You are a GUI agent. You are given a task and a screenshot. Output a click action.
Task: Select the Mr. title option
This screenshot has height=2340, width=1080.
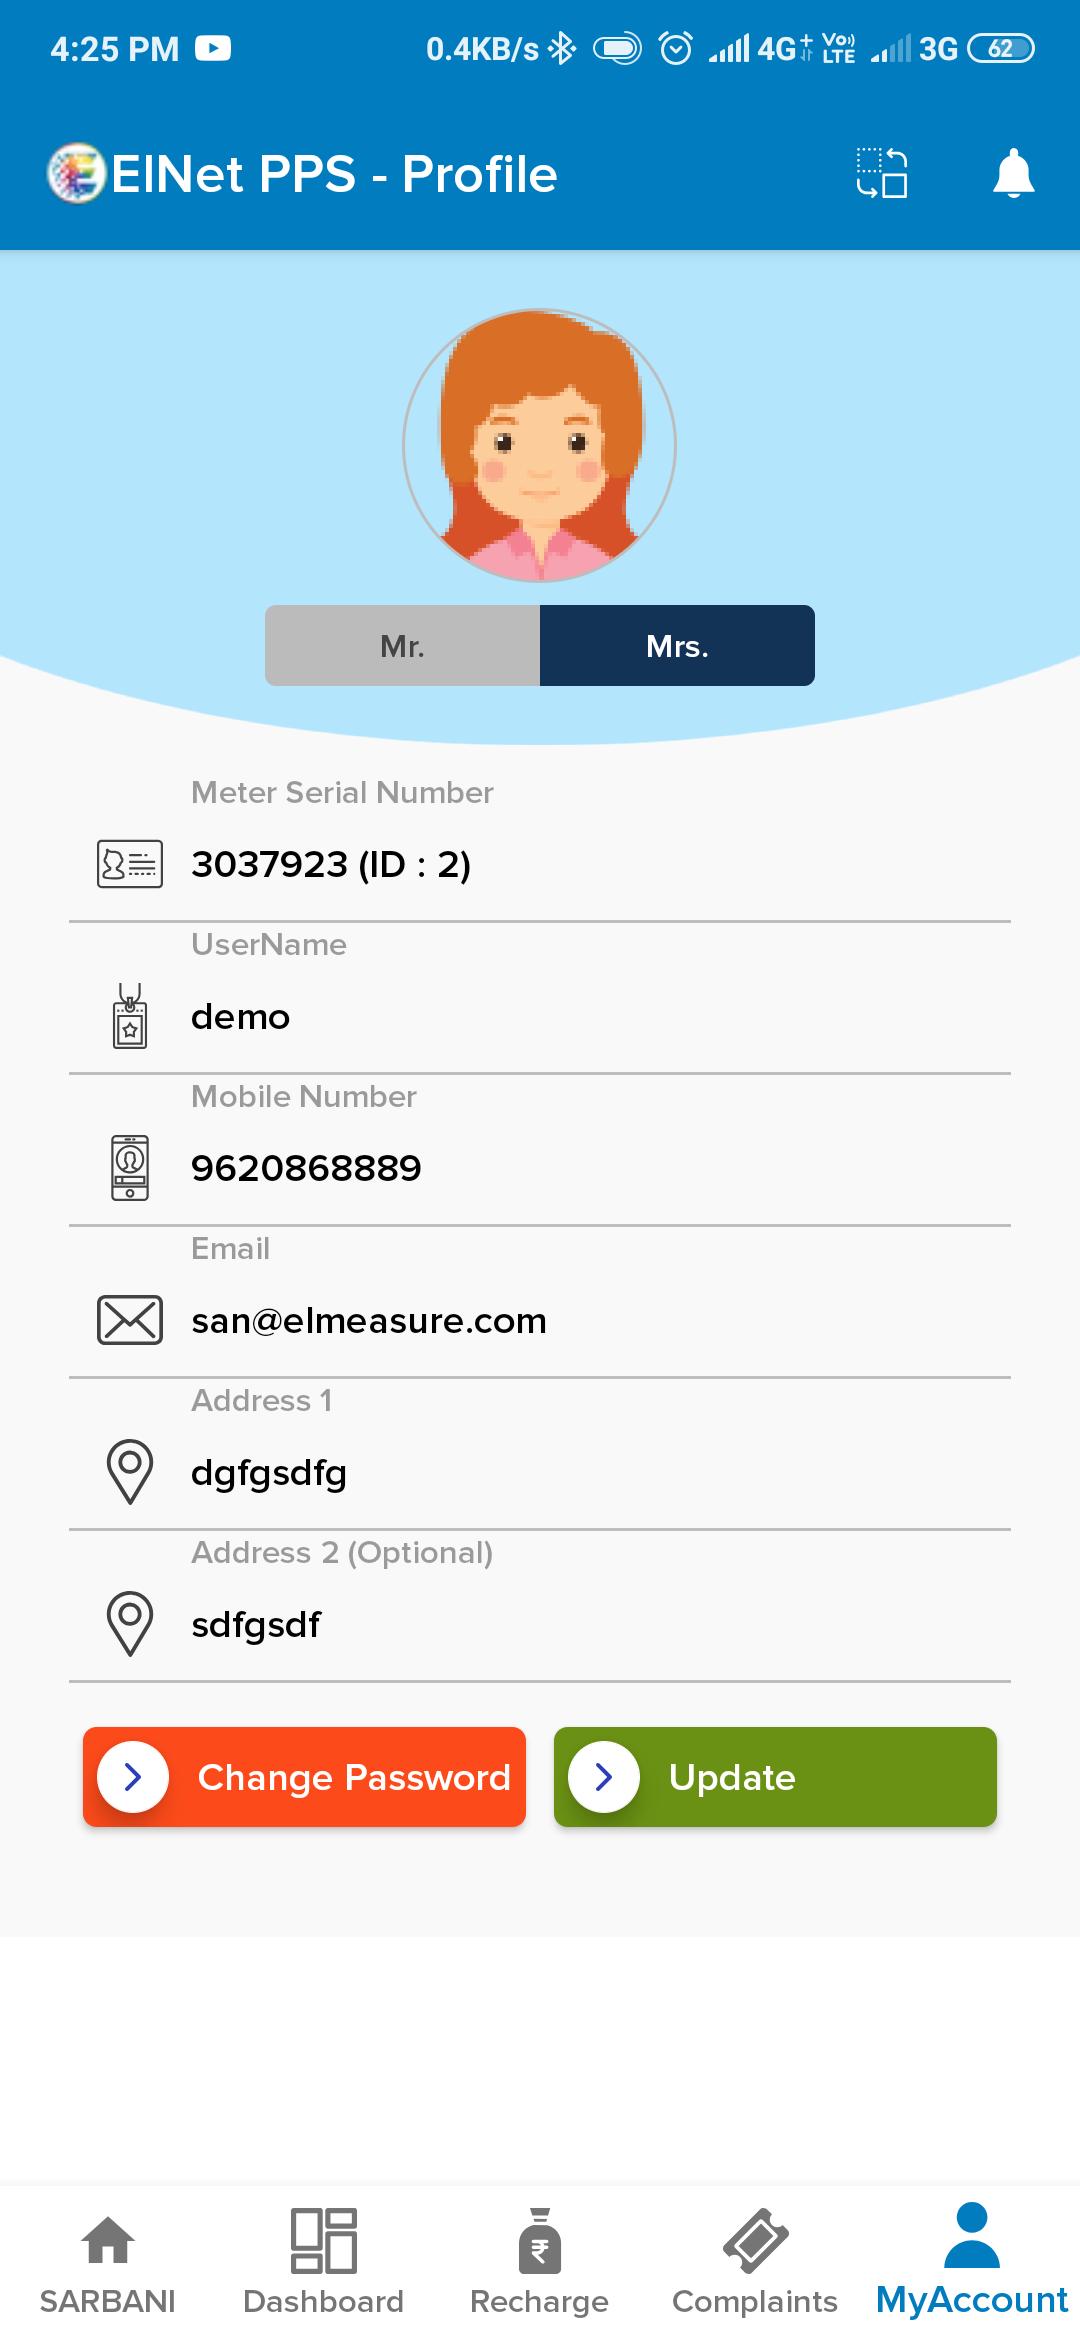click(x=402, y=646)
